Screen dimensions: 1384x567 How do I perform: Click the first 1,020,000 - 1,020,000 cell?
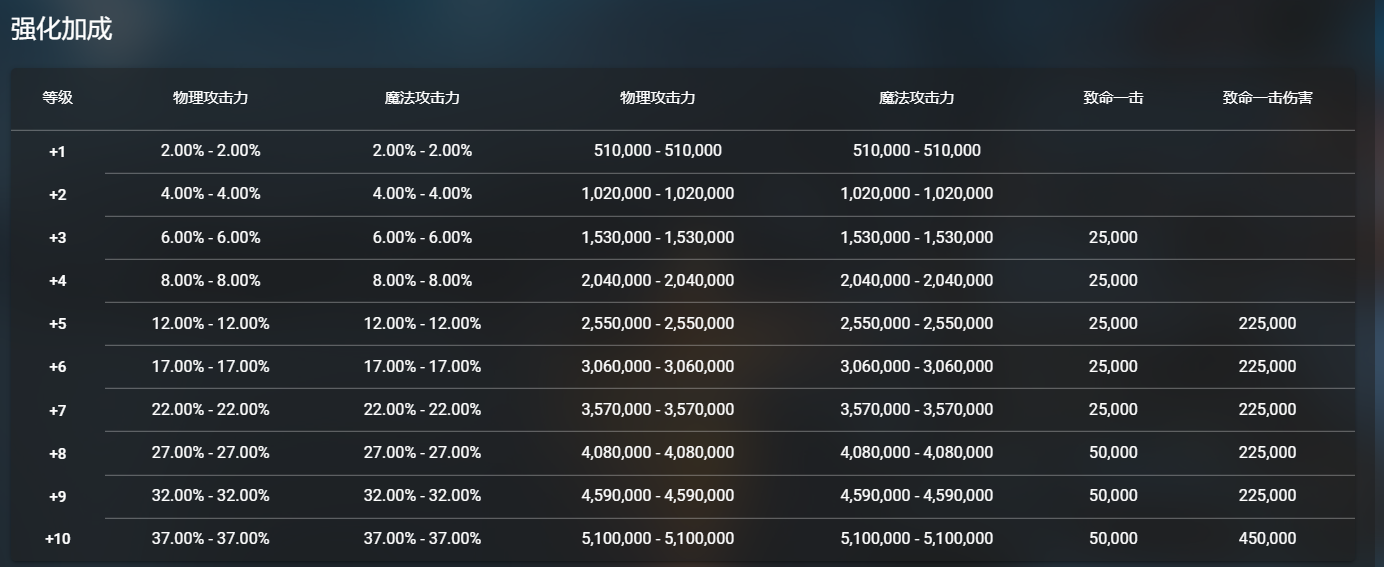tap(657, 194)
